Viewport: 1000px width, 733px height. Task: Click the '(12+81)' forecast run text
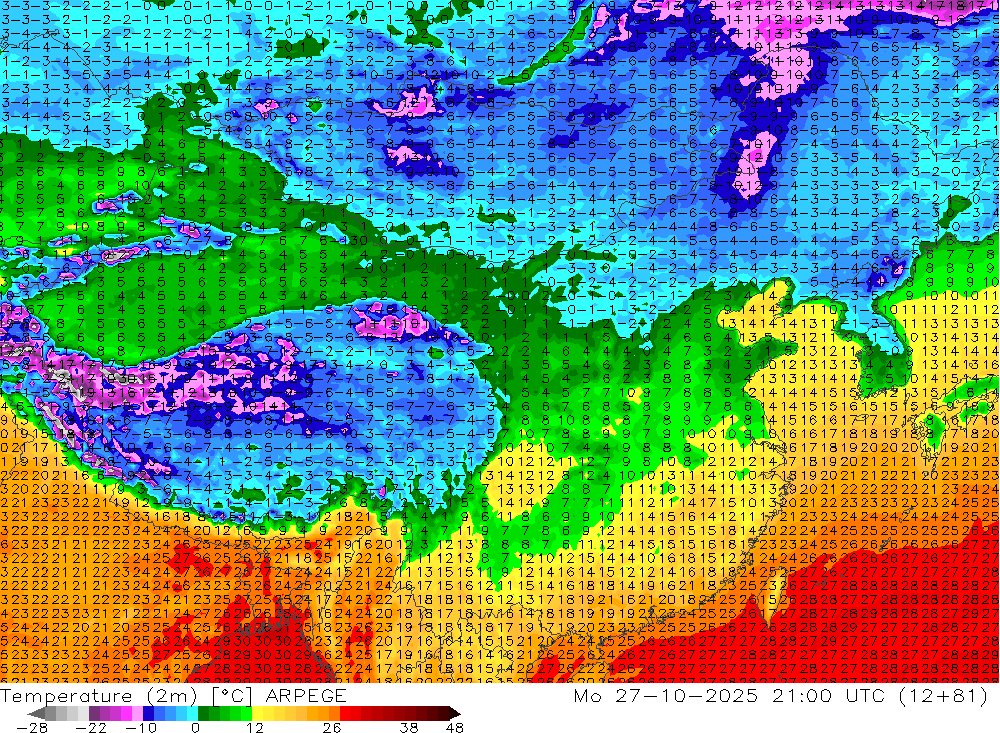point(942,696)
